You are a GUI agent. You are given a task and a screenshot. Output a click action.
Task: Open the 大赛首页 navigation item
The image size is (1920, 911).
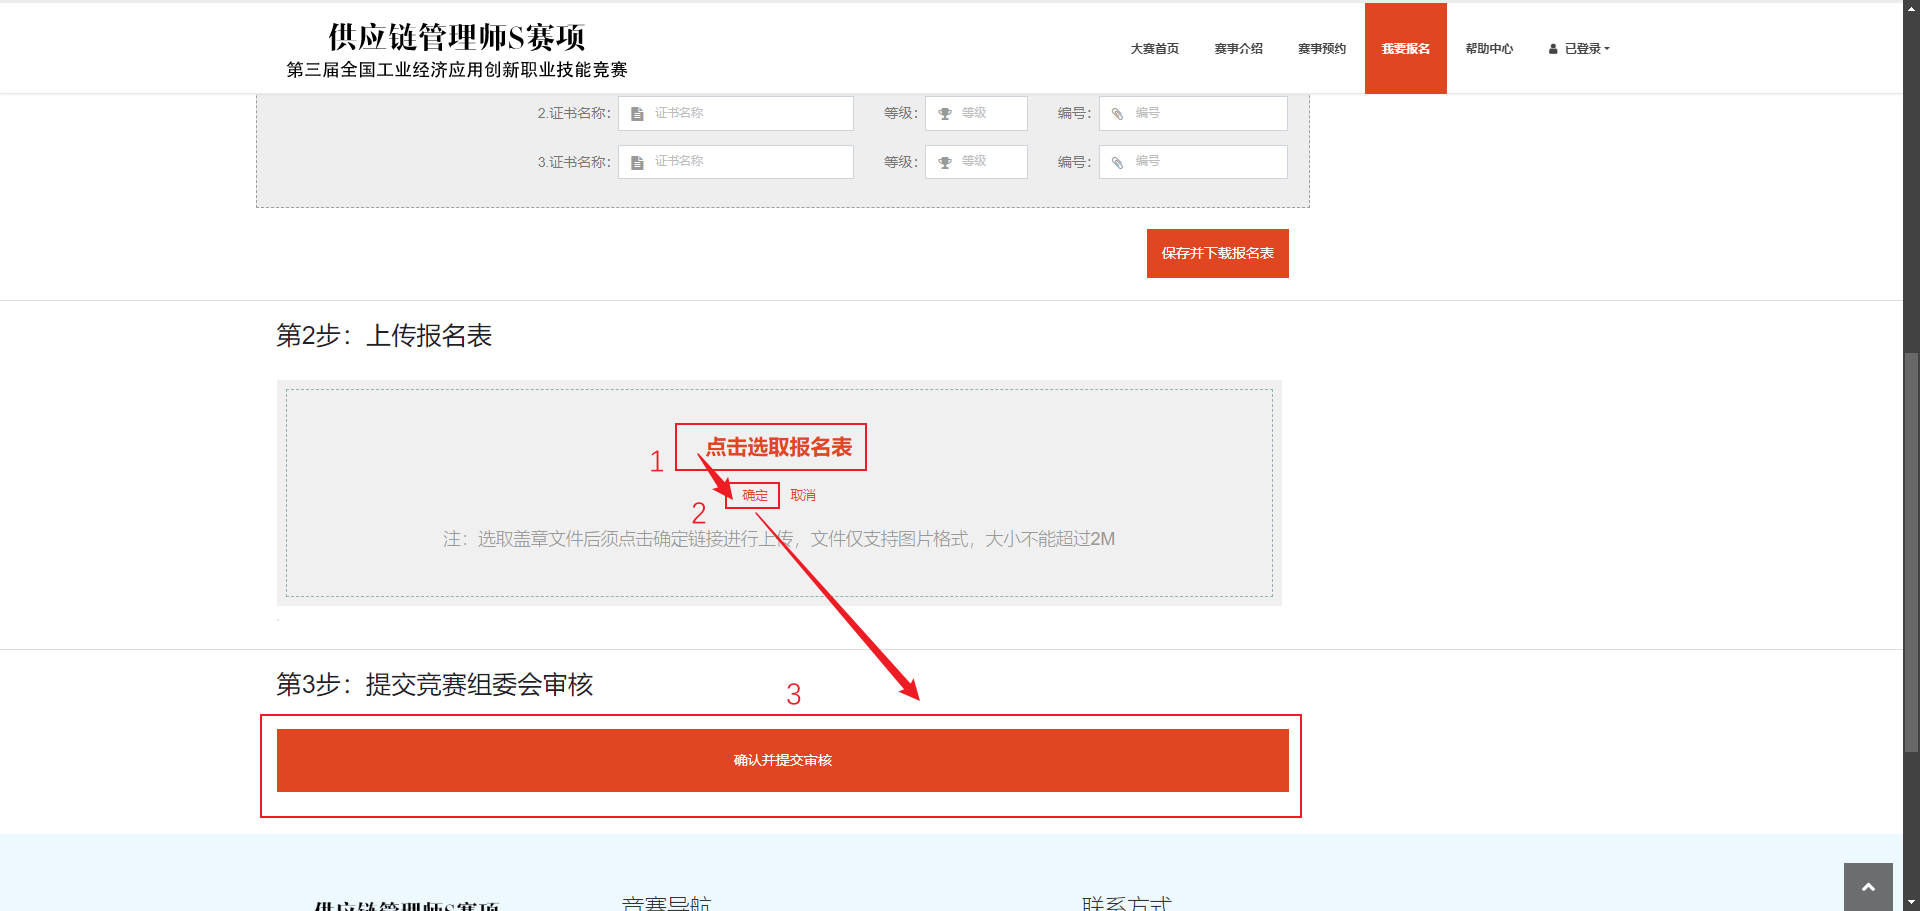click(x=1154, y=48)
